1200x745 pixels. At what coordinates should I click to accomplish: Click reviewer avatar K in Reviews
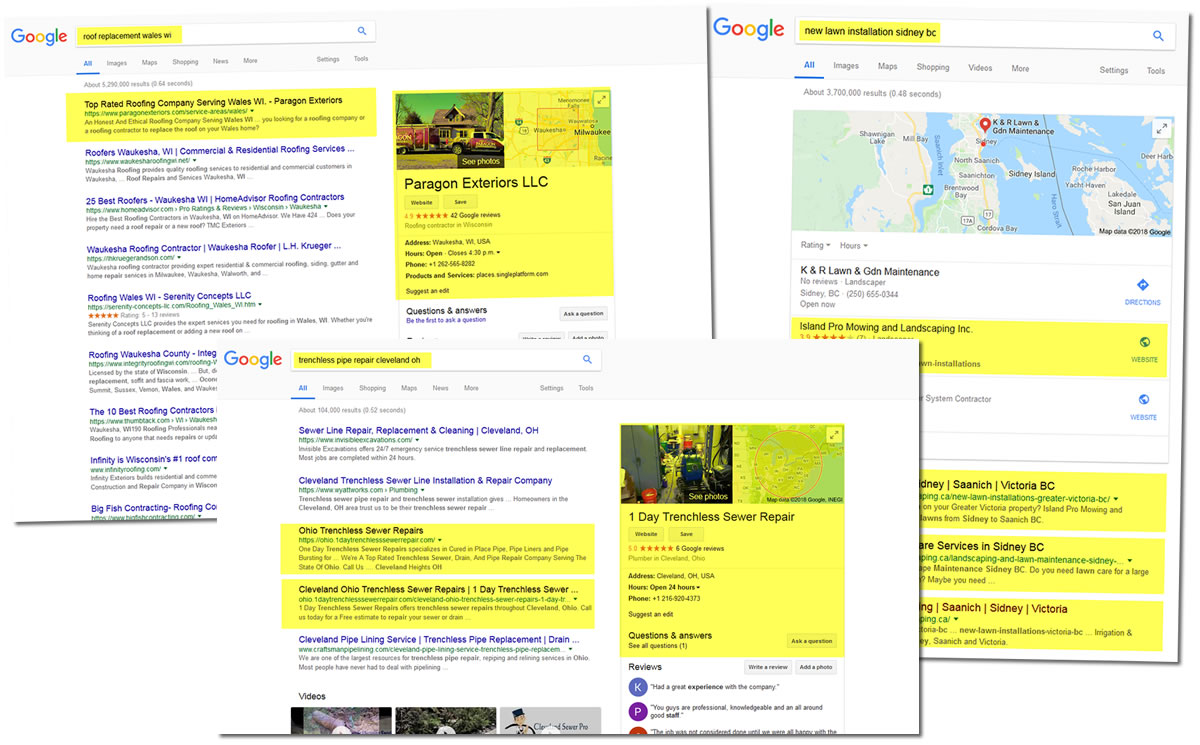(637, 687)
